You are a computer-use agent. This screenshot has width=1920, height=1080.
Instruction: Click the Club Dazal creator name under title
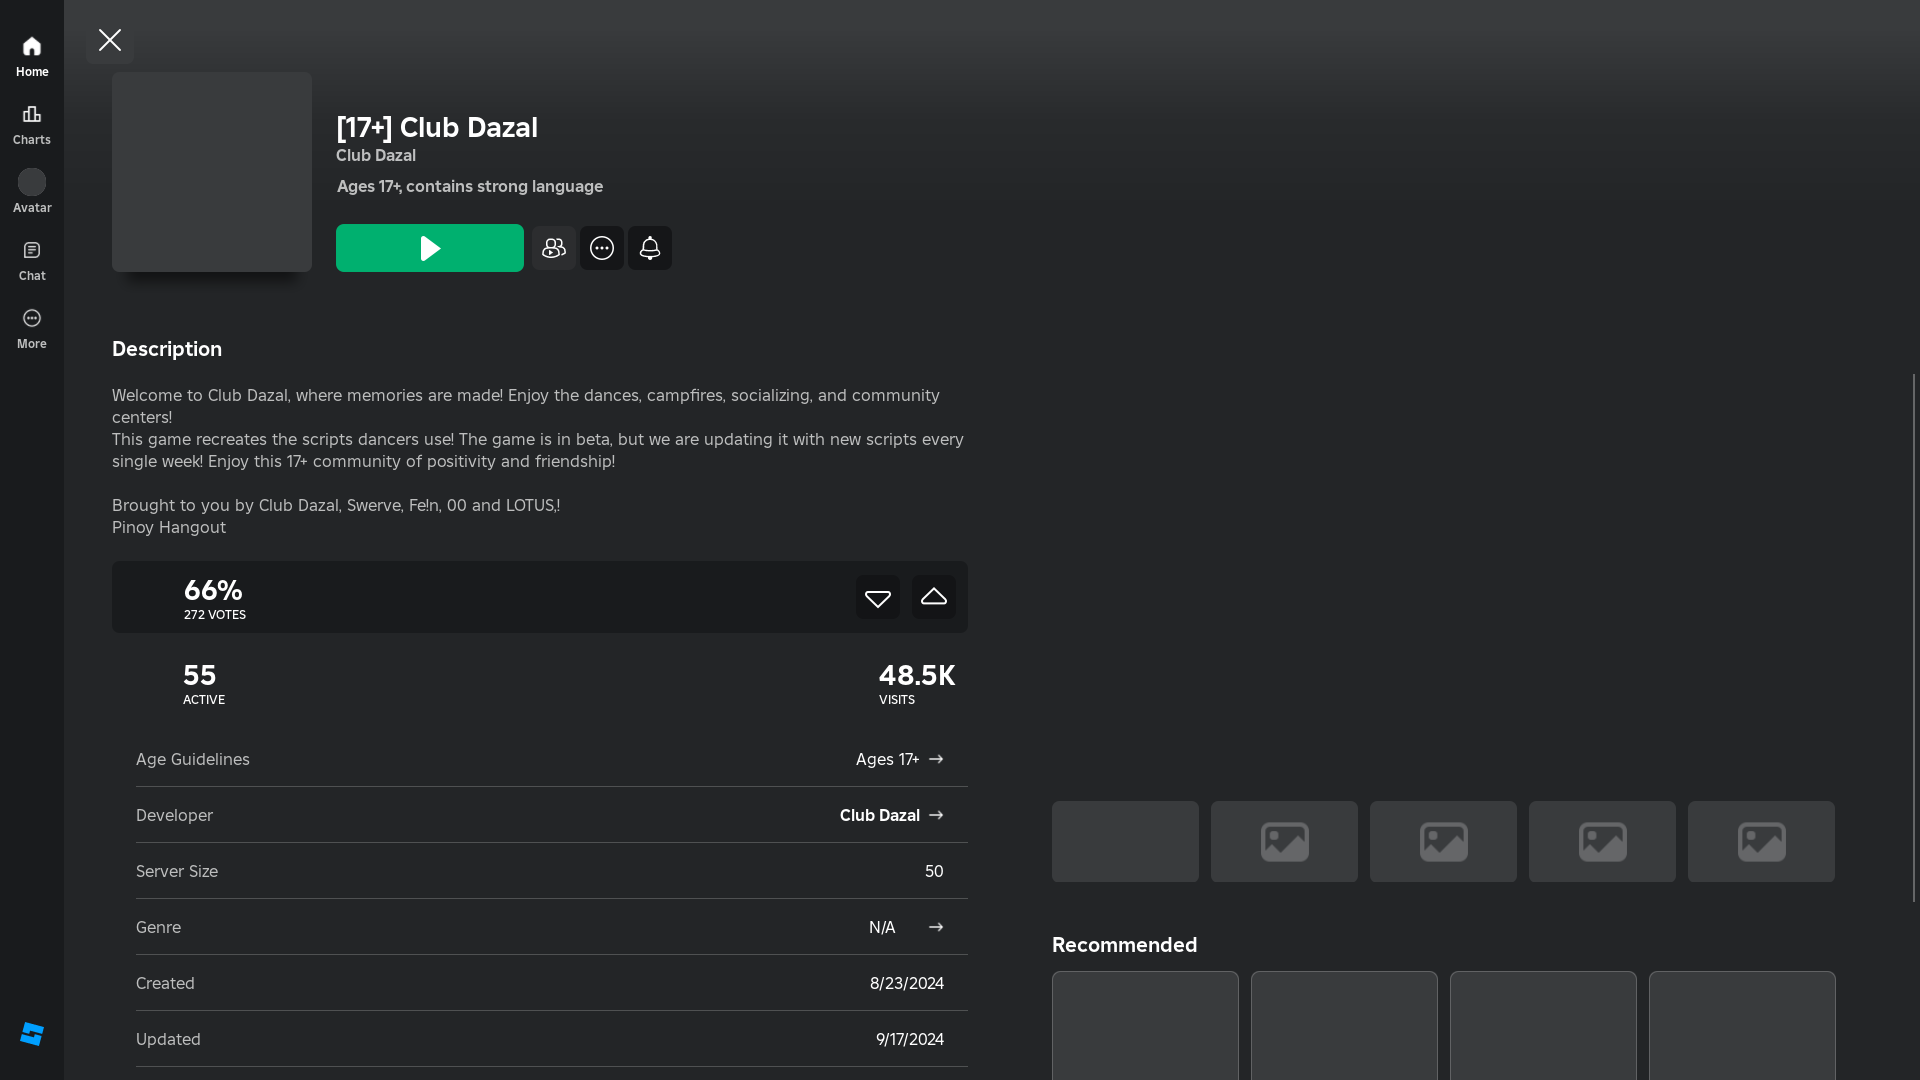[x=376, y=155]
